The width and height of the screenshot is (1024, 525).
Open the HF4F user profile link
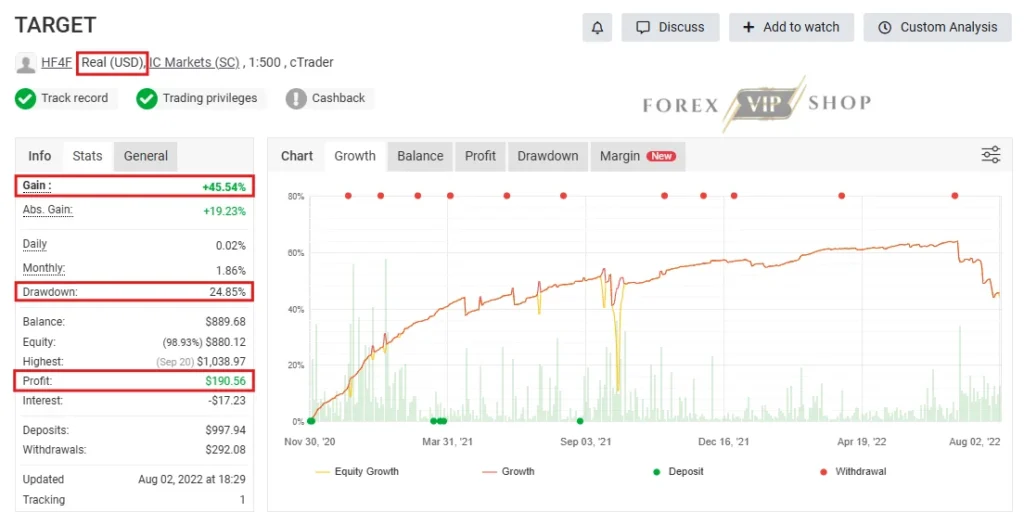click(56, 63)
